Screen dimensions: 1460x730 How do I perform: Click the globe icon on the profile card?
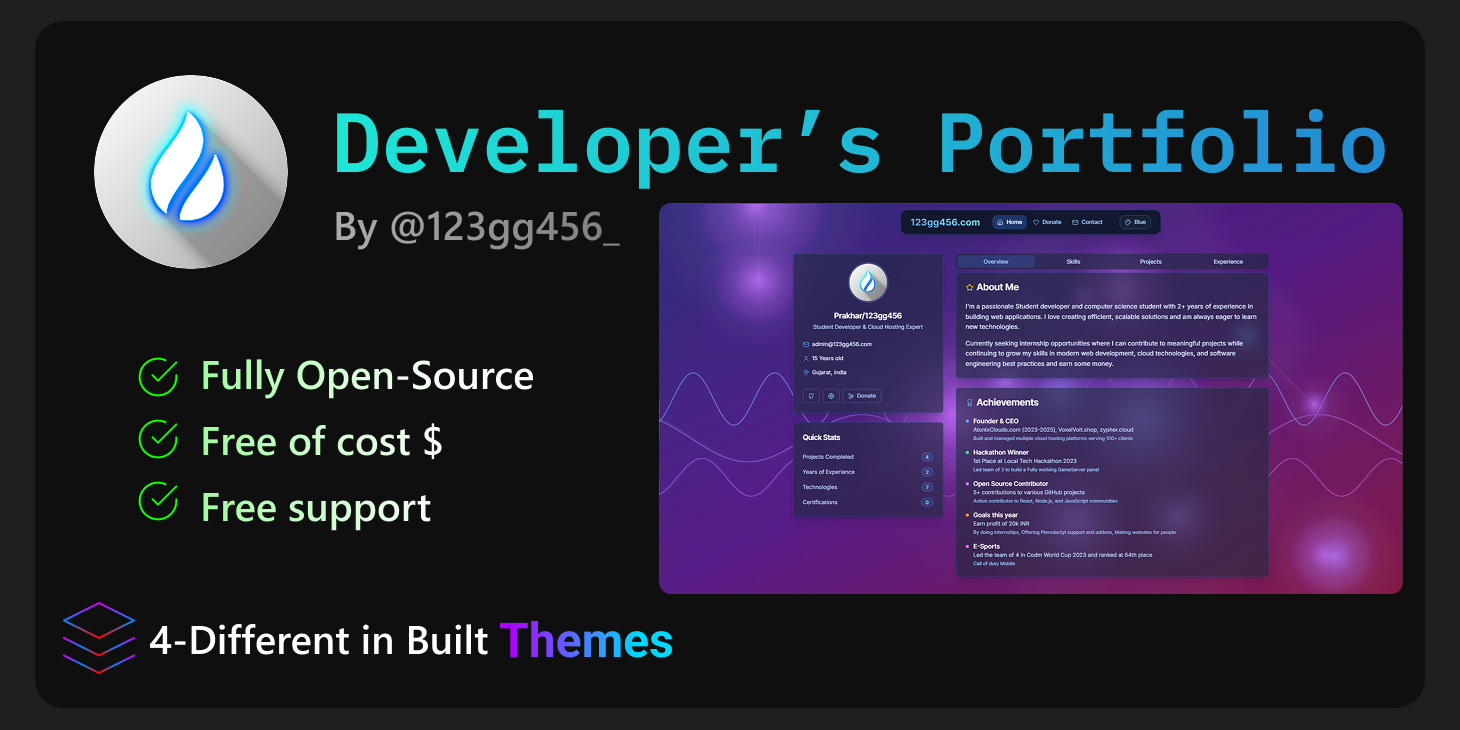tap(831, 396)
